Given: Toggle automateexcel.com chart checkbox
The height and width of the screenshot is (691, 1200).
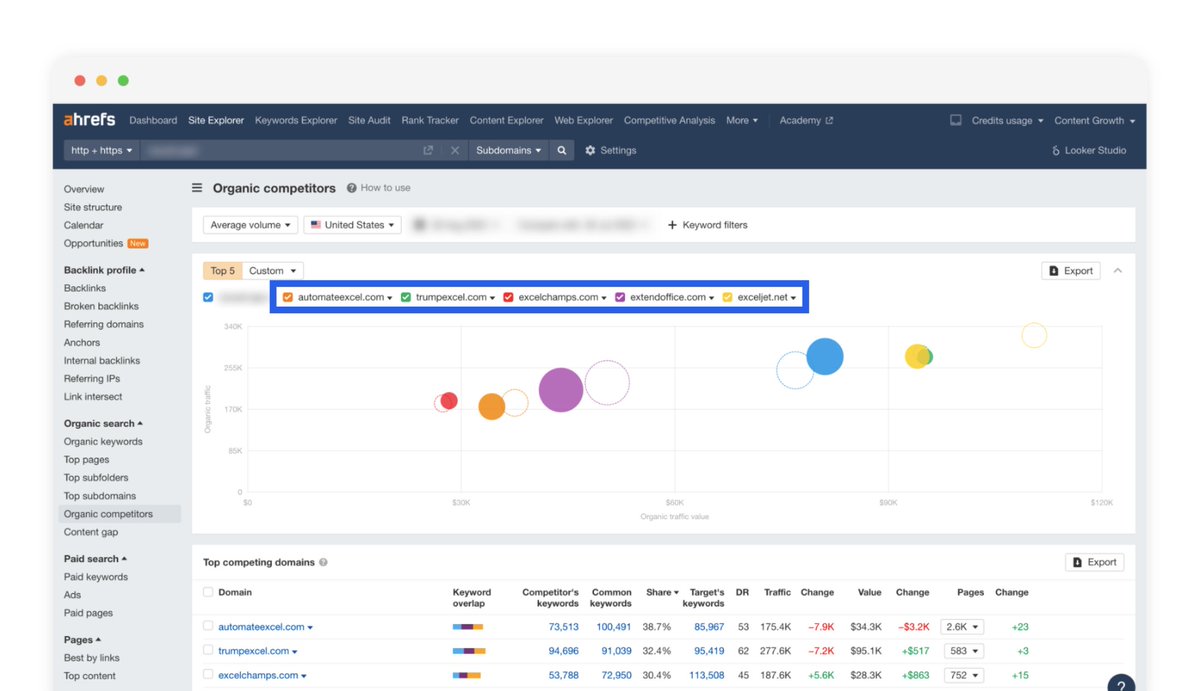Looking at the screenshot, I should 288,297.
